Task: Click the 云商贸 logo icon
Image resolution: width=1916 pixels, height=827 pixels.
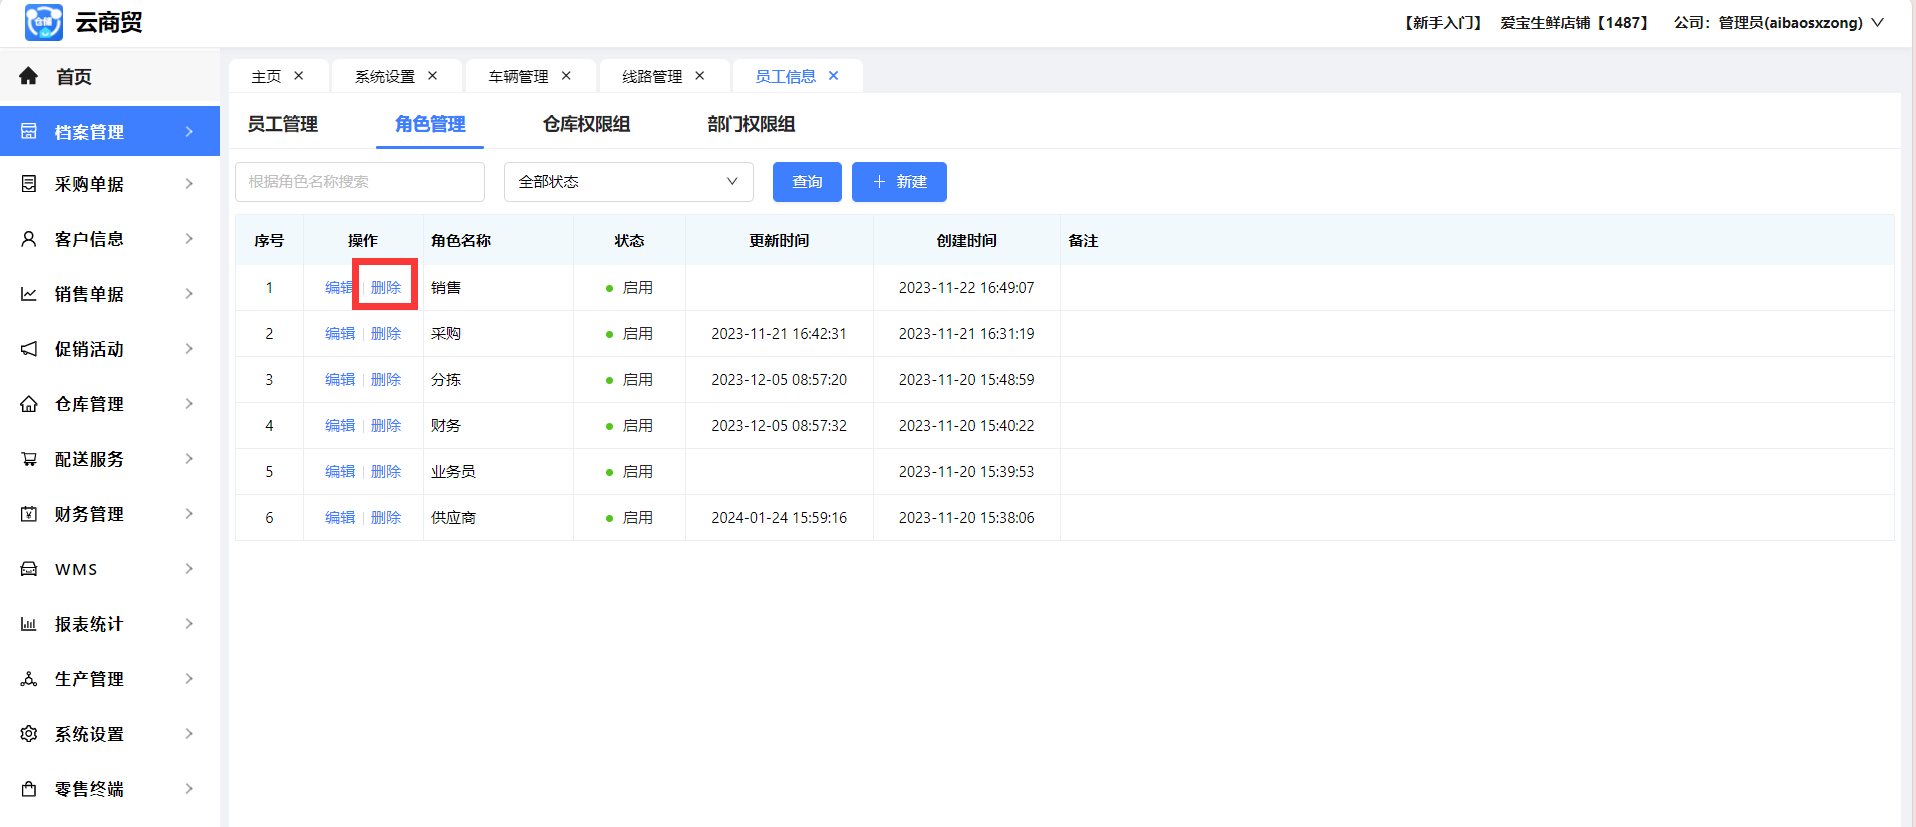Action: pos(44,22)
